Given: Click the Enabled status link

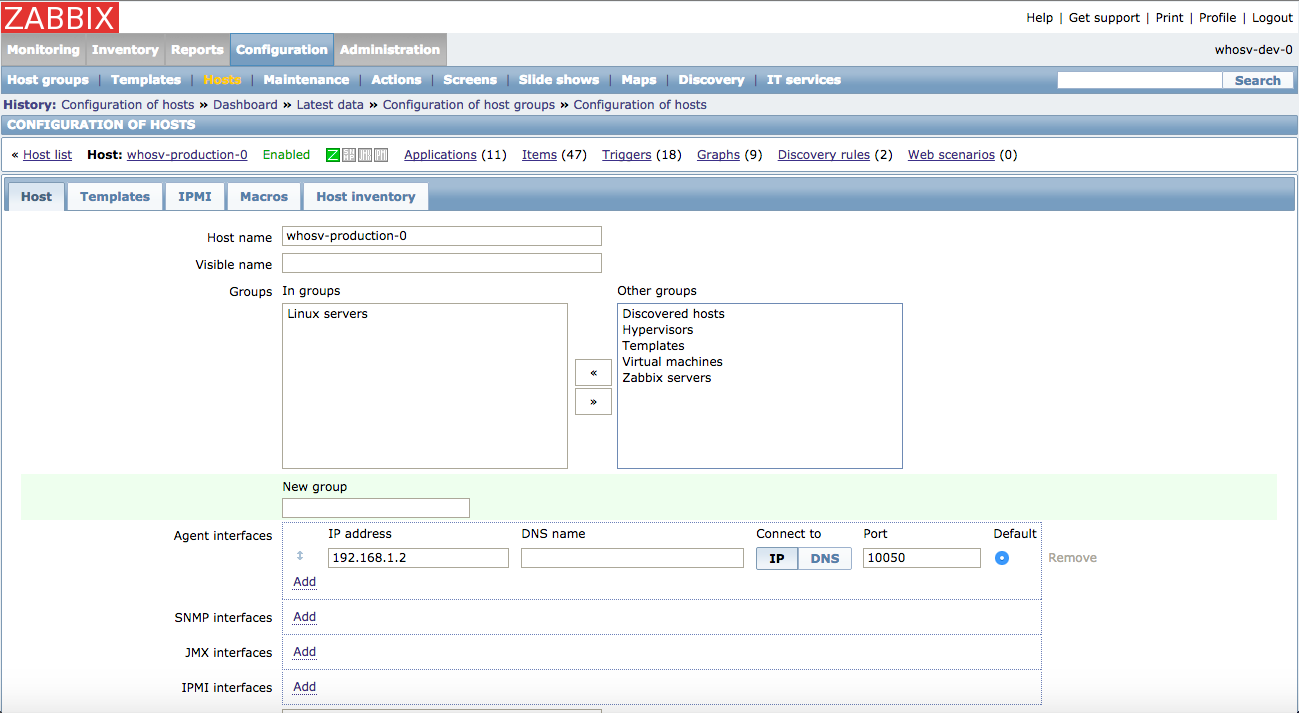Looking at the screenshot, I should (x=286, y=155).
